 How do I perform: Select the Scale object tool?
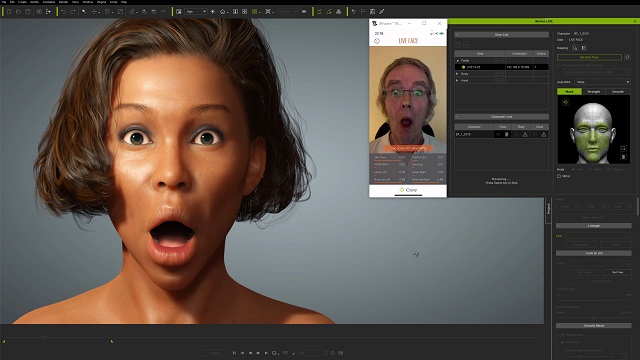tap(120, 11)
